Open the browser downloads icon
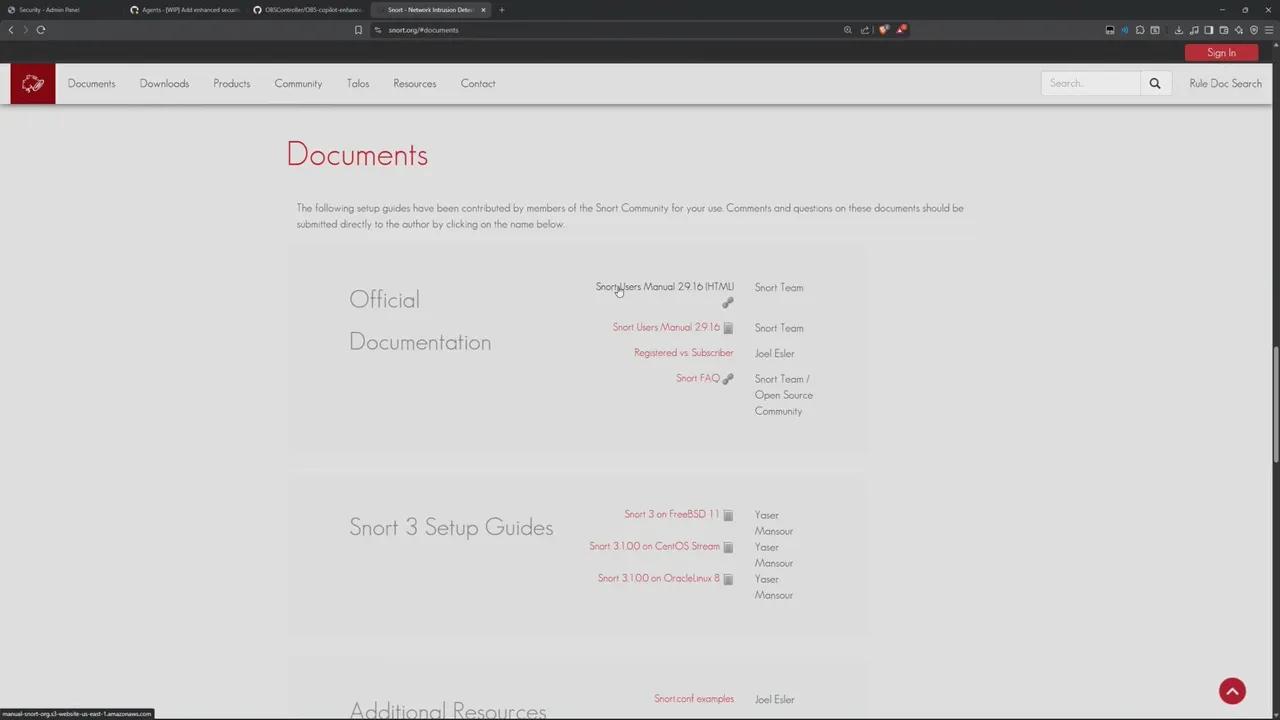This screenshot has width=1280, height=720. 1179,30
